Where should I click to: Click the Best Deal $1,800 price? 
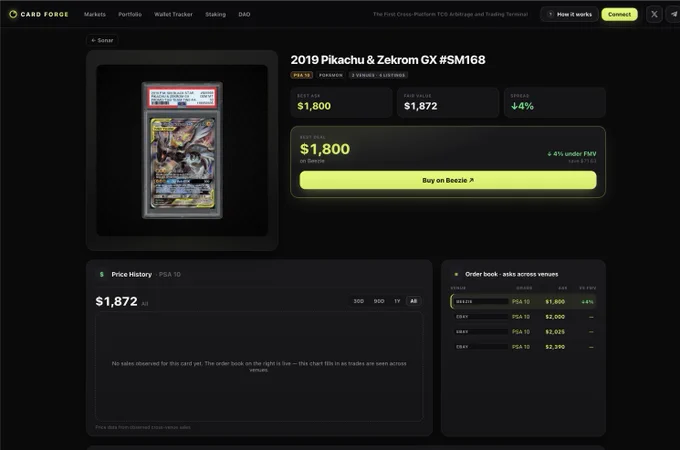325,149
